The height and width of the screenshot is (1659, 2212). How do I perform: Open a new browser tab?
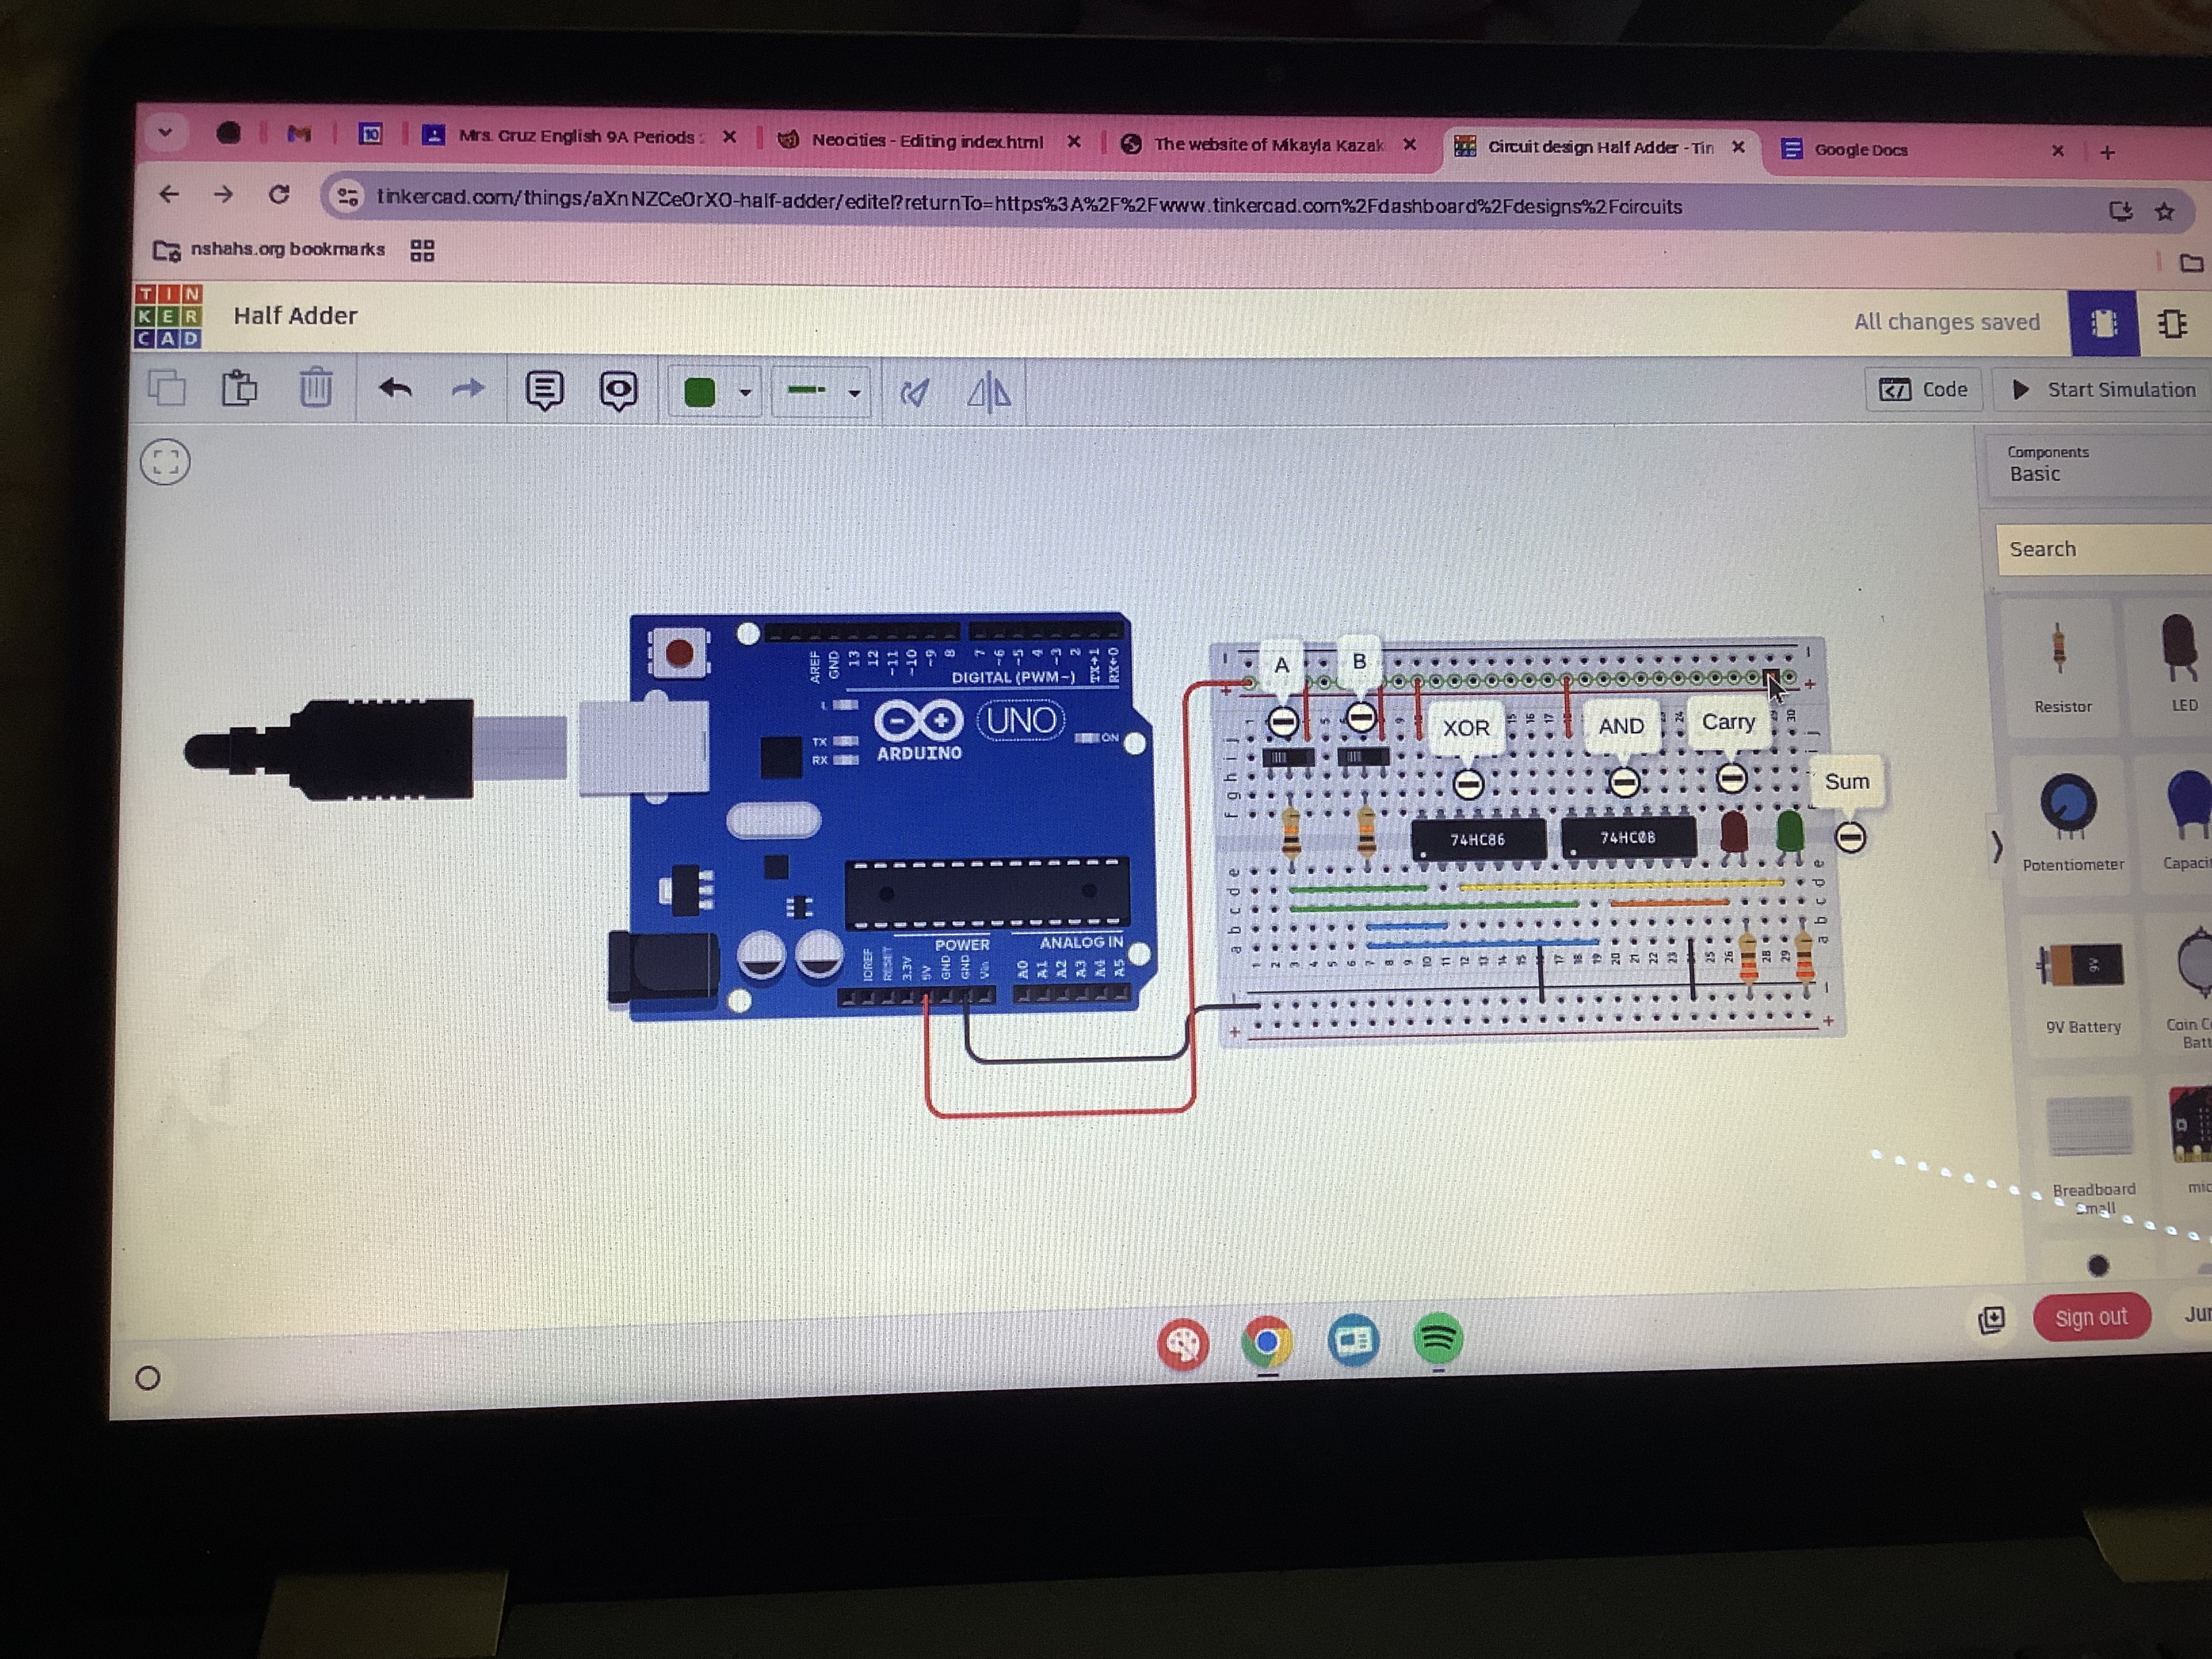(x=2107, y=152)
